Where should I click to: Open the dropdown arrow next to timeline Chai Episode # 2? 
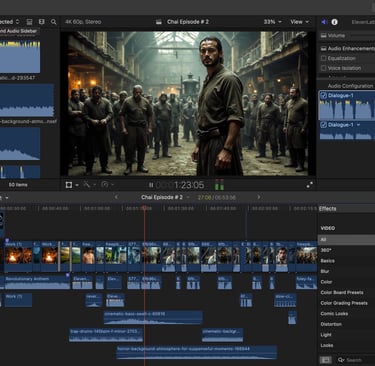pyautogui.click(x=188, y=198)
